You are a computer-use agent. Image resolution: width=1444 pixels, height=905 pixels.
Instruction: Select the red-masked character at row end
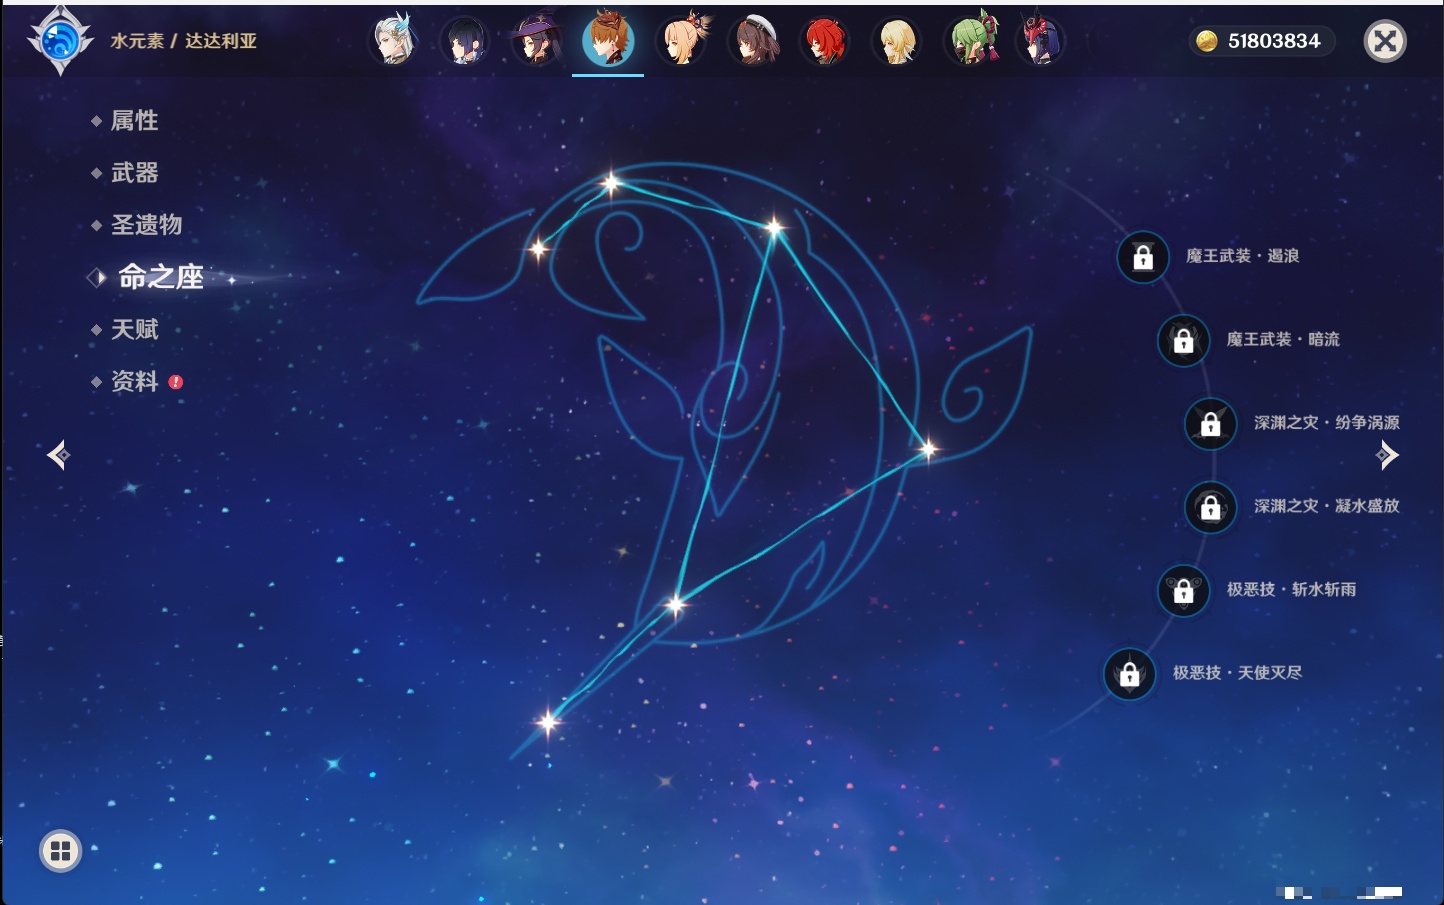(x=1040, y=42)
